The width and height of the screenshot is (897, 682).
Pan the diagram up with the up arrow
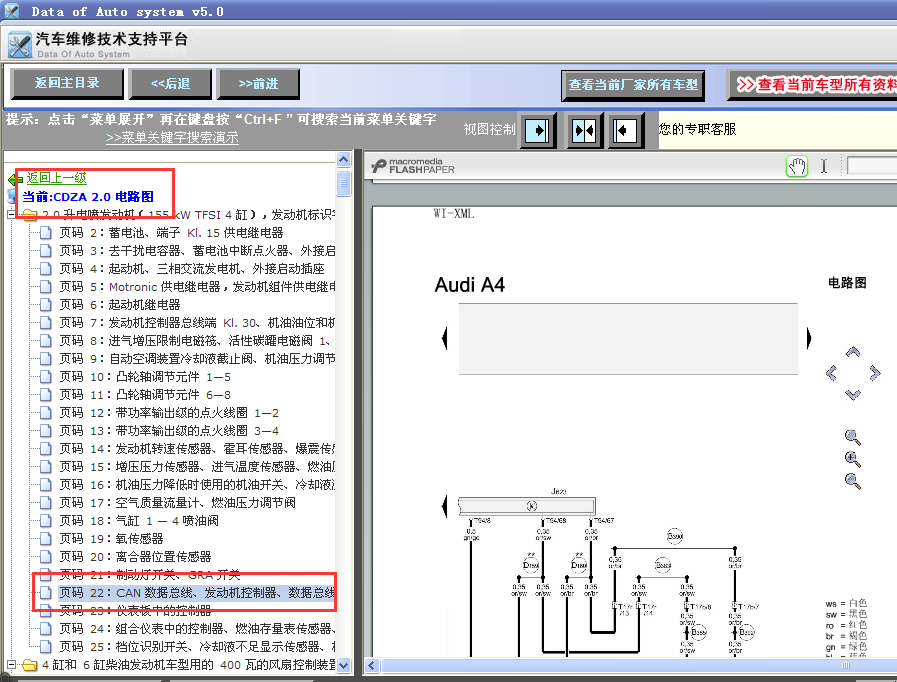[853, 352]
